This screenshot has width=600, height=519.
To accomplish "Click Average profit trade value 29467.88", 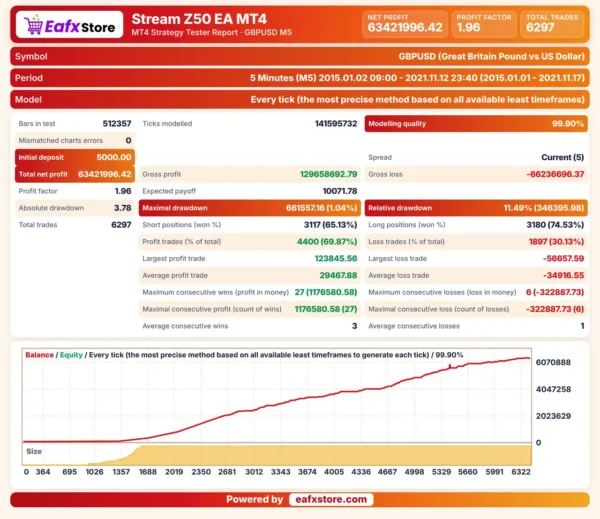I will [338, 275].
